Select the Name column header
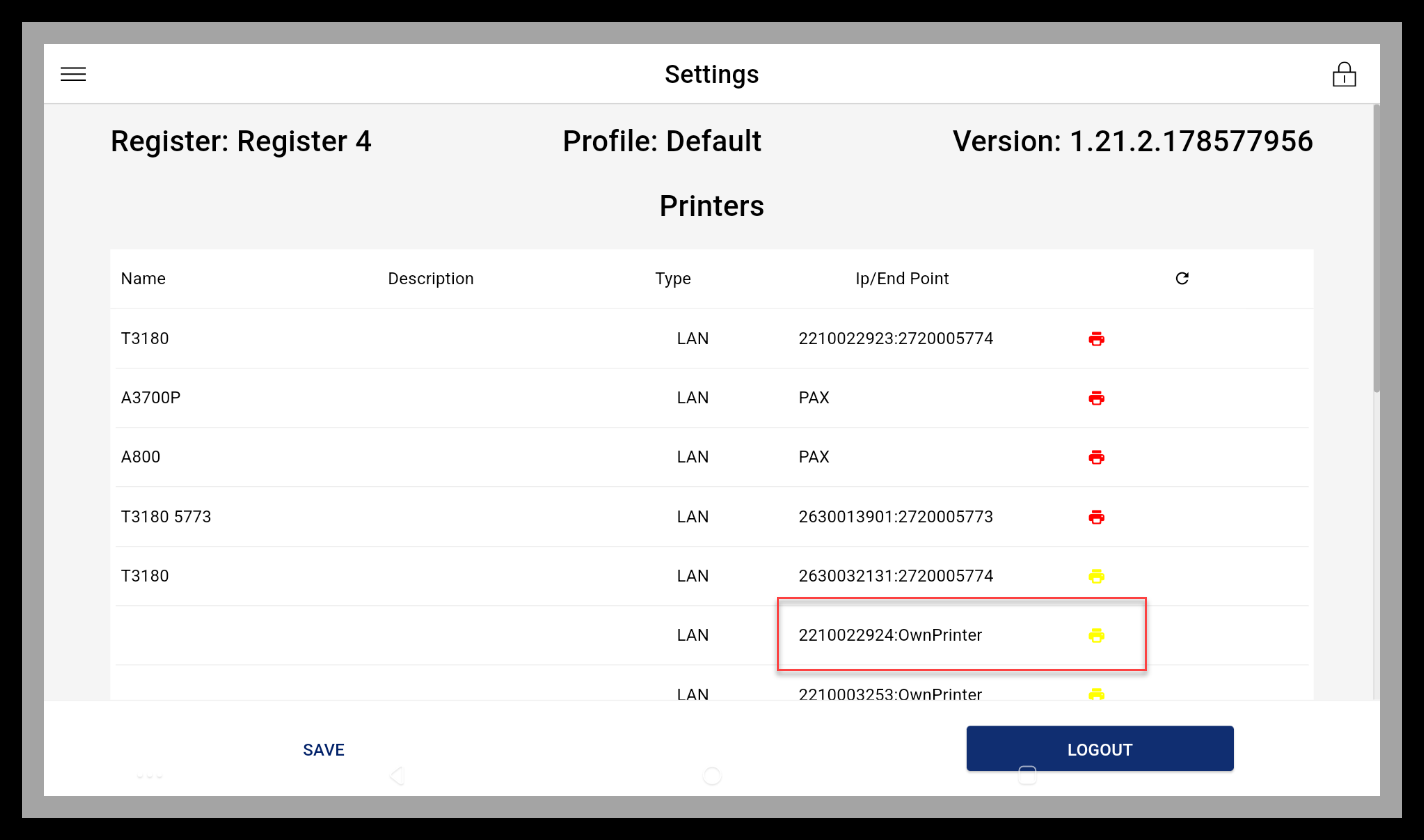 pyautogui.click(x=143, y=278)
